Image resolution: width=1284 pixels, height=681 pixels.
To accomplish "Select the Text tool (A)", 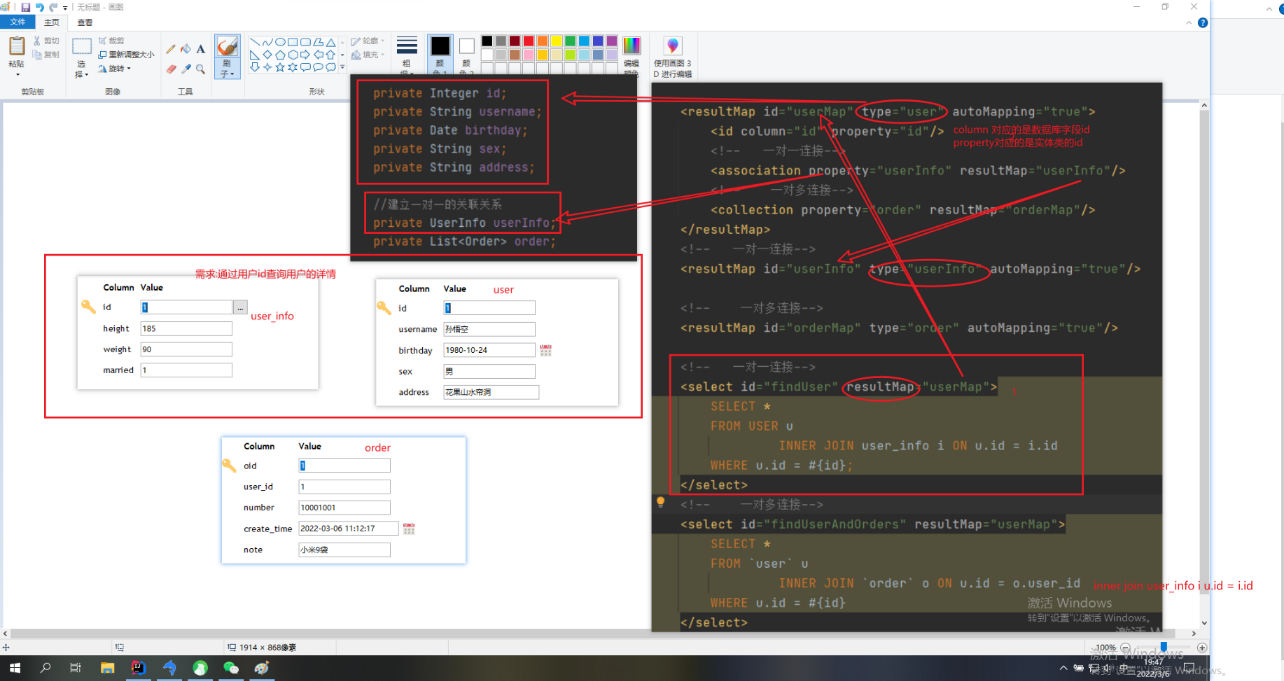I will point(201,48).
